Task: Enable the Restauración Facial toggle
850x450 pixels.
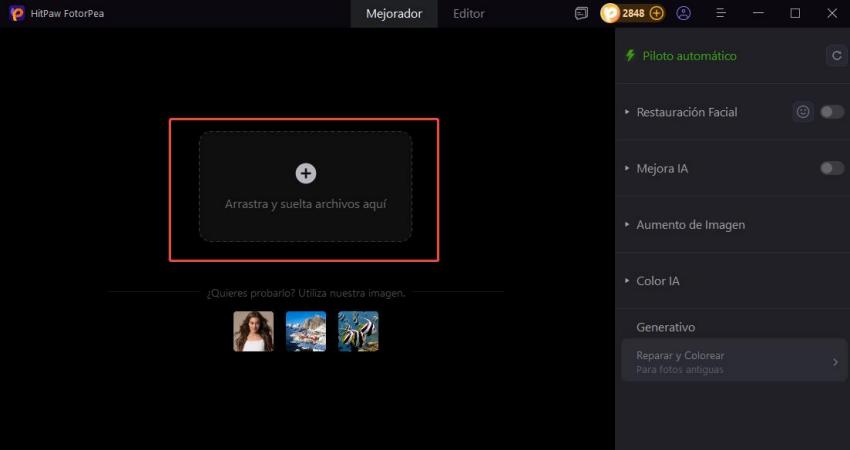Action: point(832,112)
